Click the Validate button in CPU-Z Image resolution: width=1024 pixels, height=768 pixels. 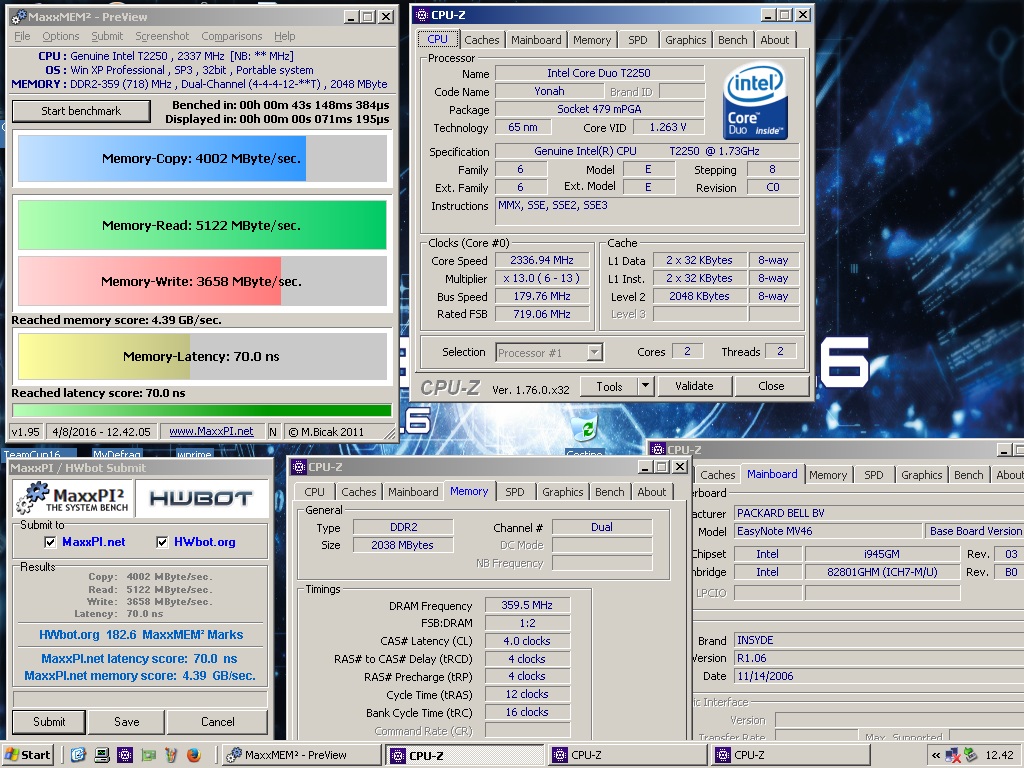click(694, 386)
